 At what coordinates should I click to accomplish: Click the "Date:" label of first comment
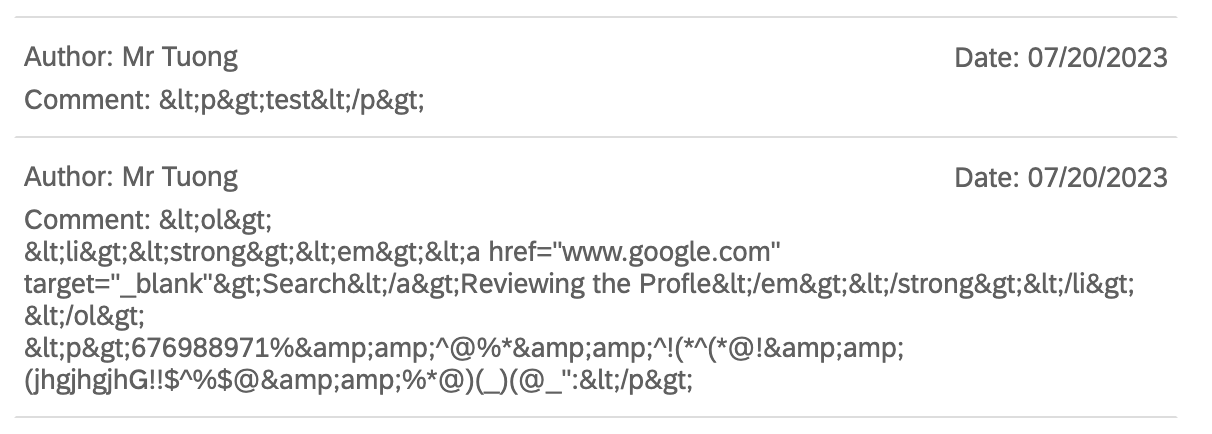pos(988,58)
